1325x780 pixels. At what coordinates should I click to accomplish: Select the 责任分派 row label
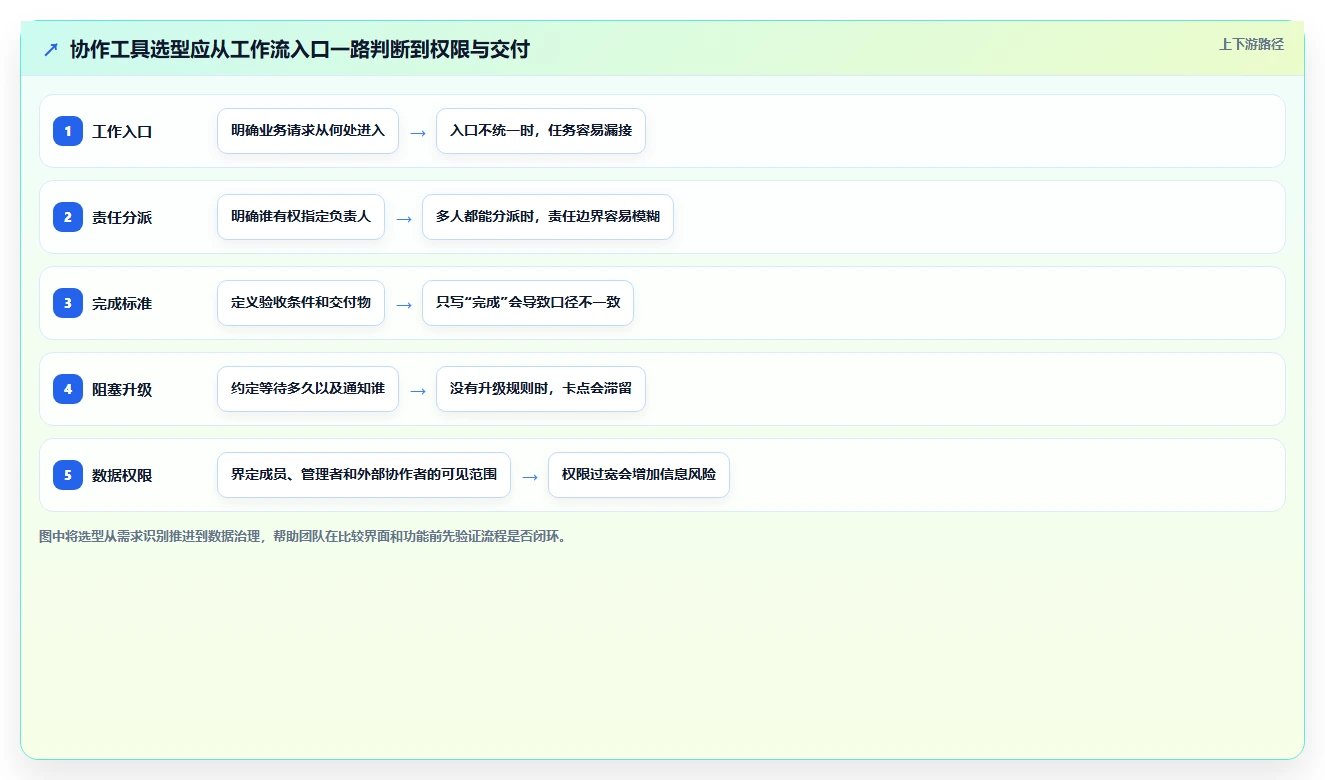pyautogui.click(x=122, y=217)
